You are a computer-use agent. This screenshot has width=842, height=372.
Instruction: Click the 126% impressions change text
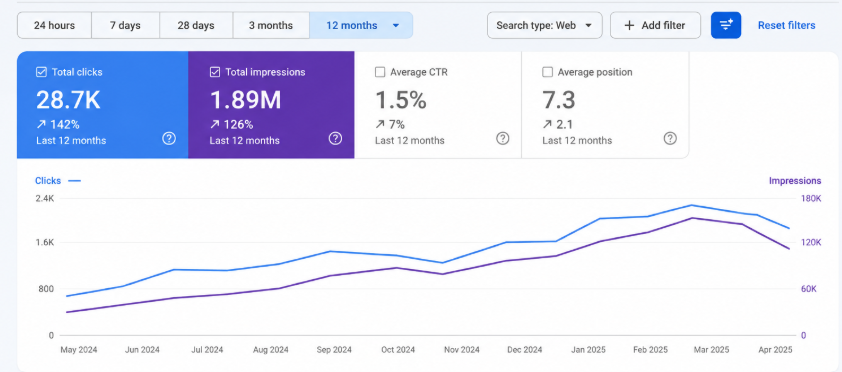coord(238,125)
